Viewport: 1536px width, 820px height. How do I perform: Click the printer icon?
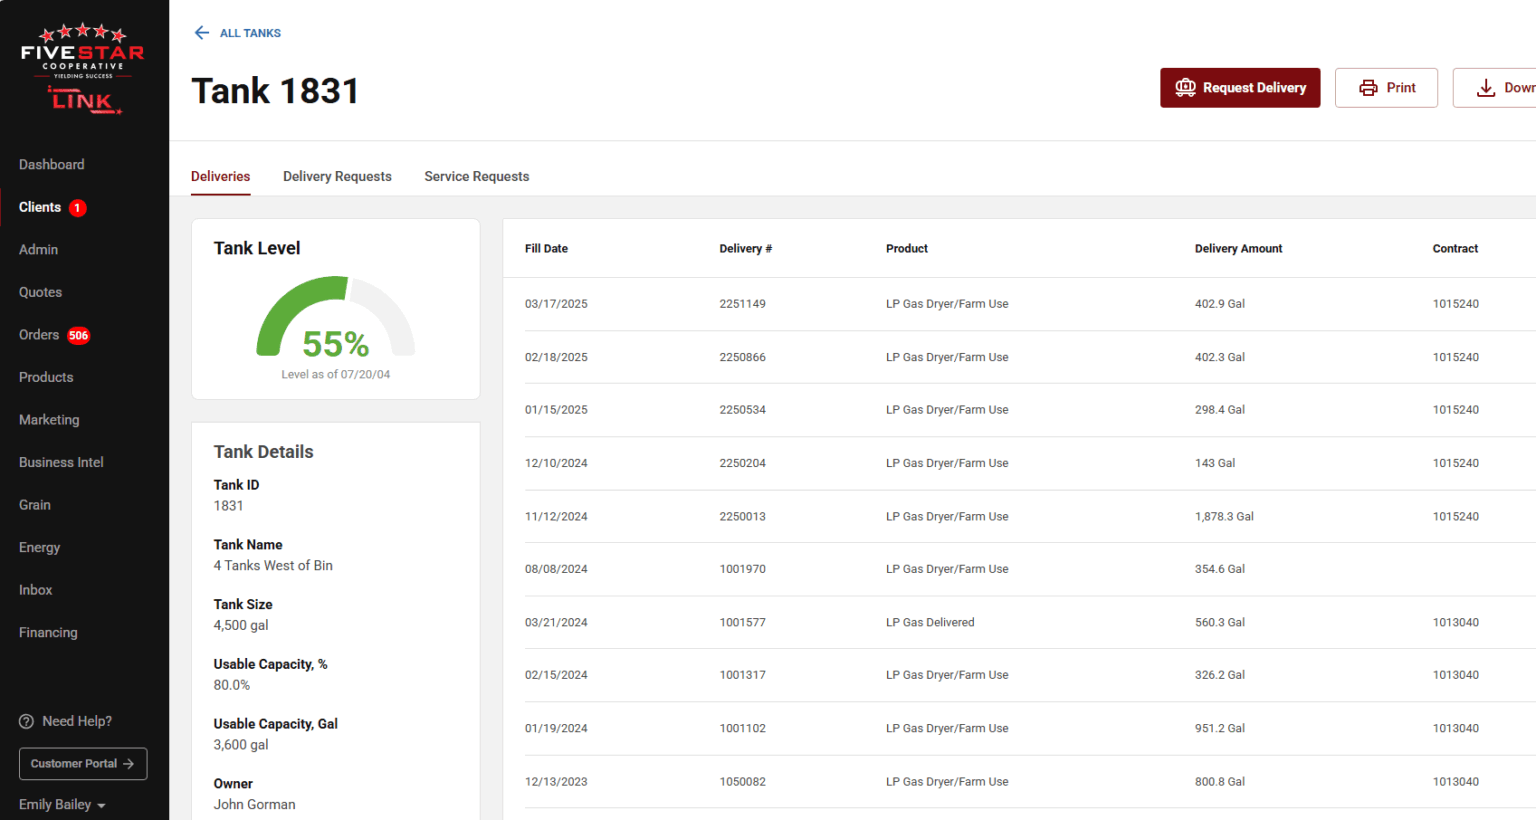pos(1368,88)
